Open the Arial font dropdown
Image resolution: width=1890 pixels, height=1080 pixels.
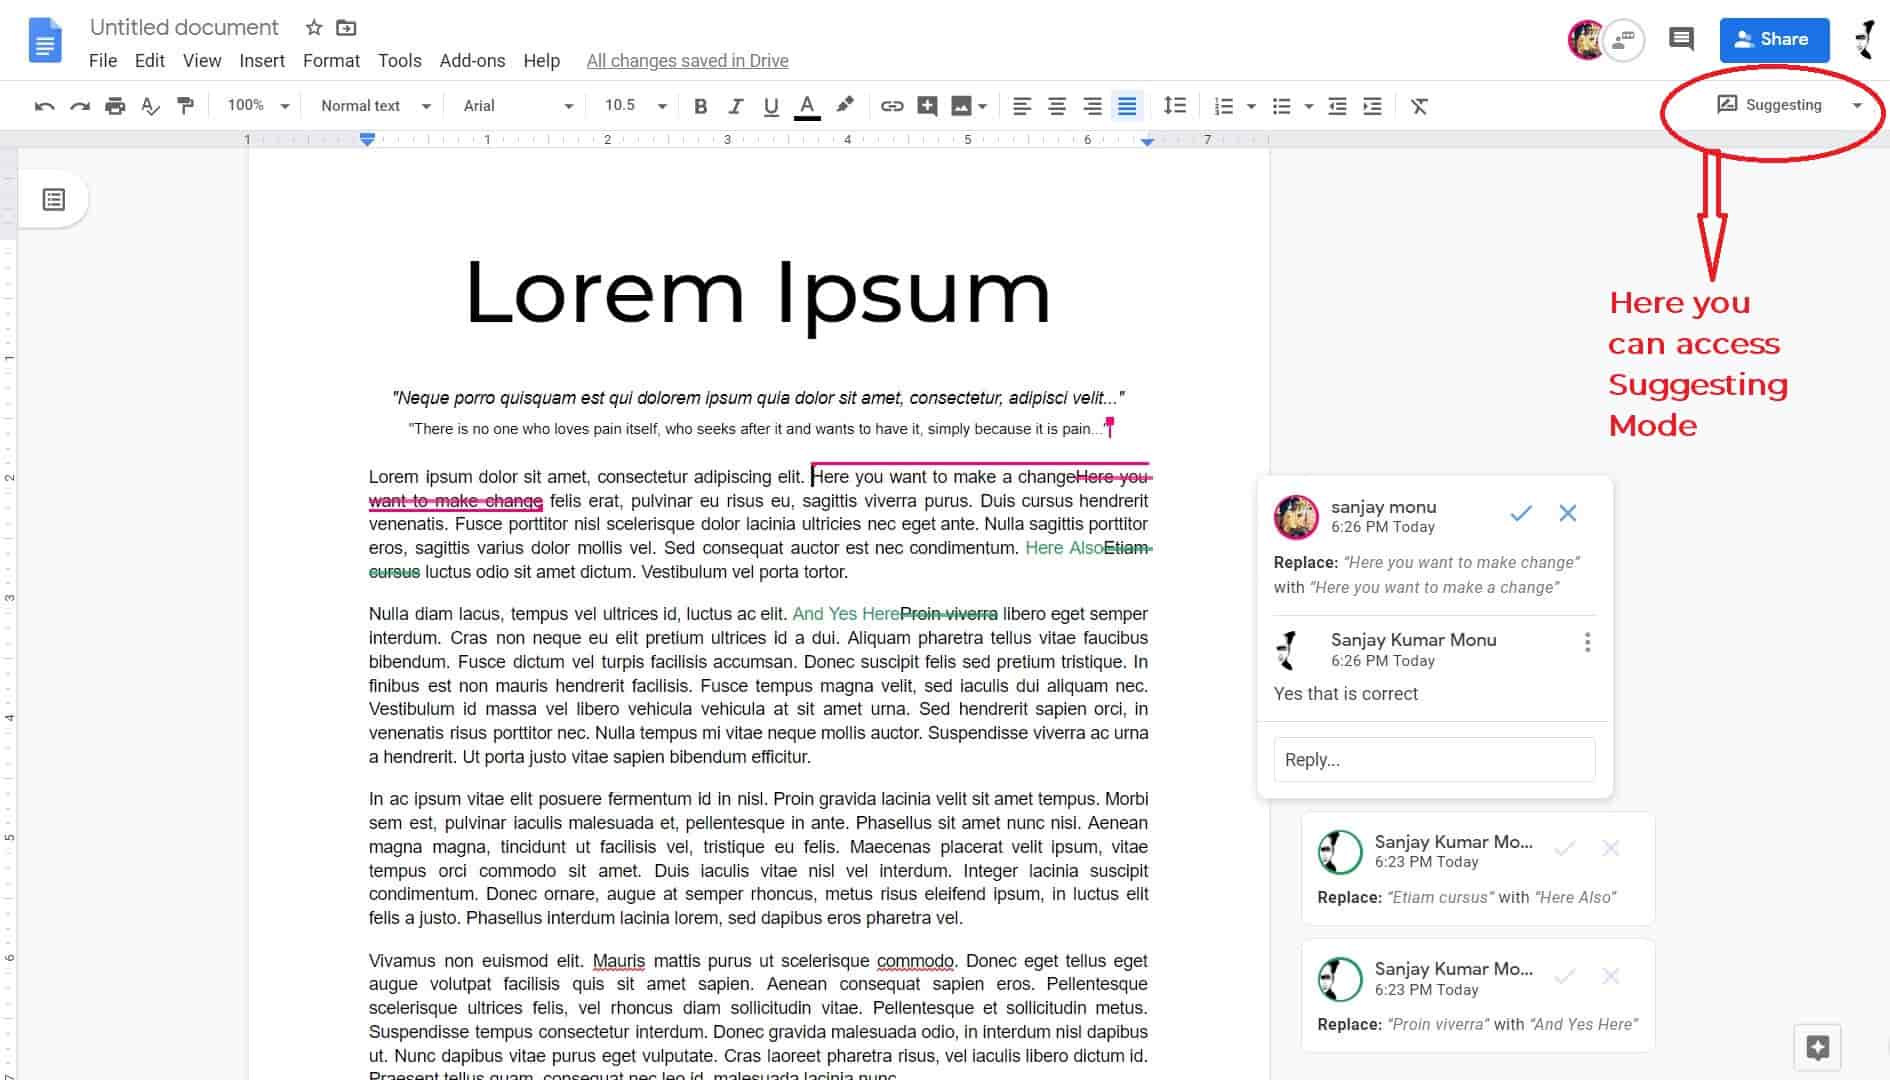518,106
